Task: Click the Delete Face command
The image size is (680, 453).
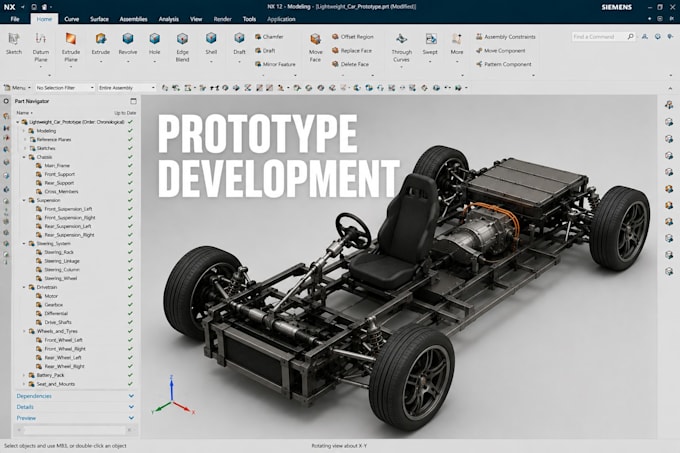Action: click(350, 64)
